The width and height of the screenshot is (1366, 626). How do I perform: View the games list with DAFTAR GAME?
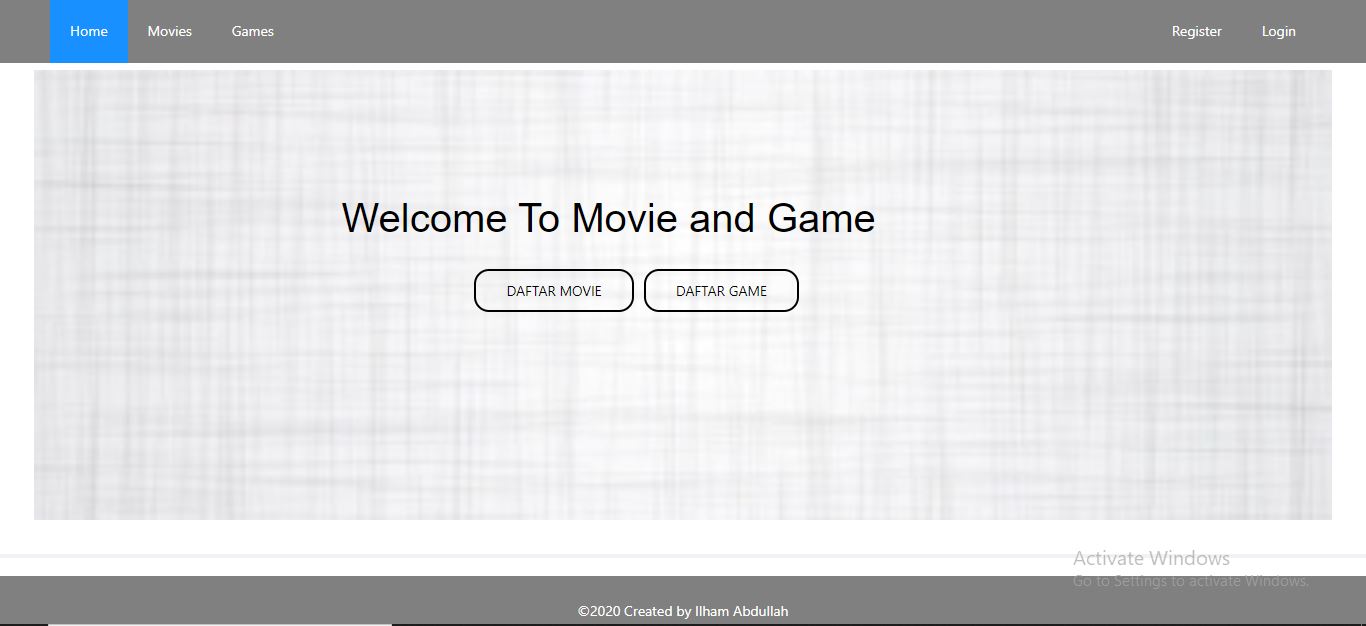721,290
